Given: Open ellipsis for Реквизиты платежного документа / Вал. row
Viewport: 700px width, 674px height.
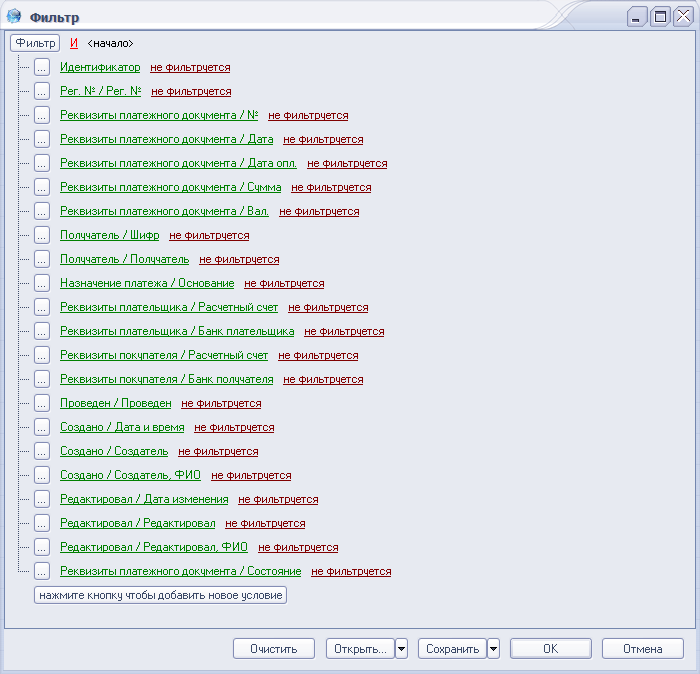Looking at the screenshot, I should (x=42, y=212).
